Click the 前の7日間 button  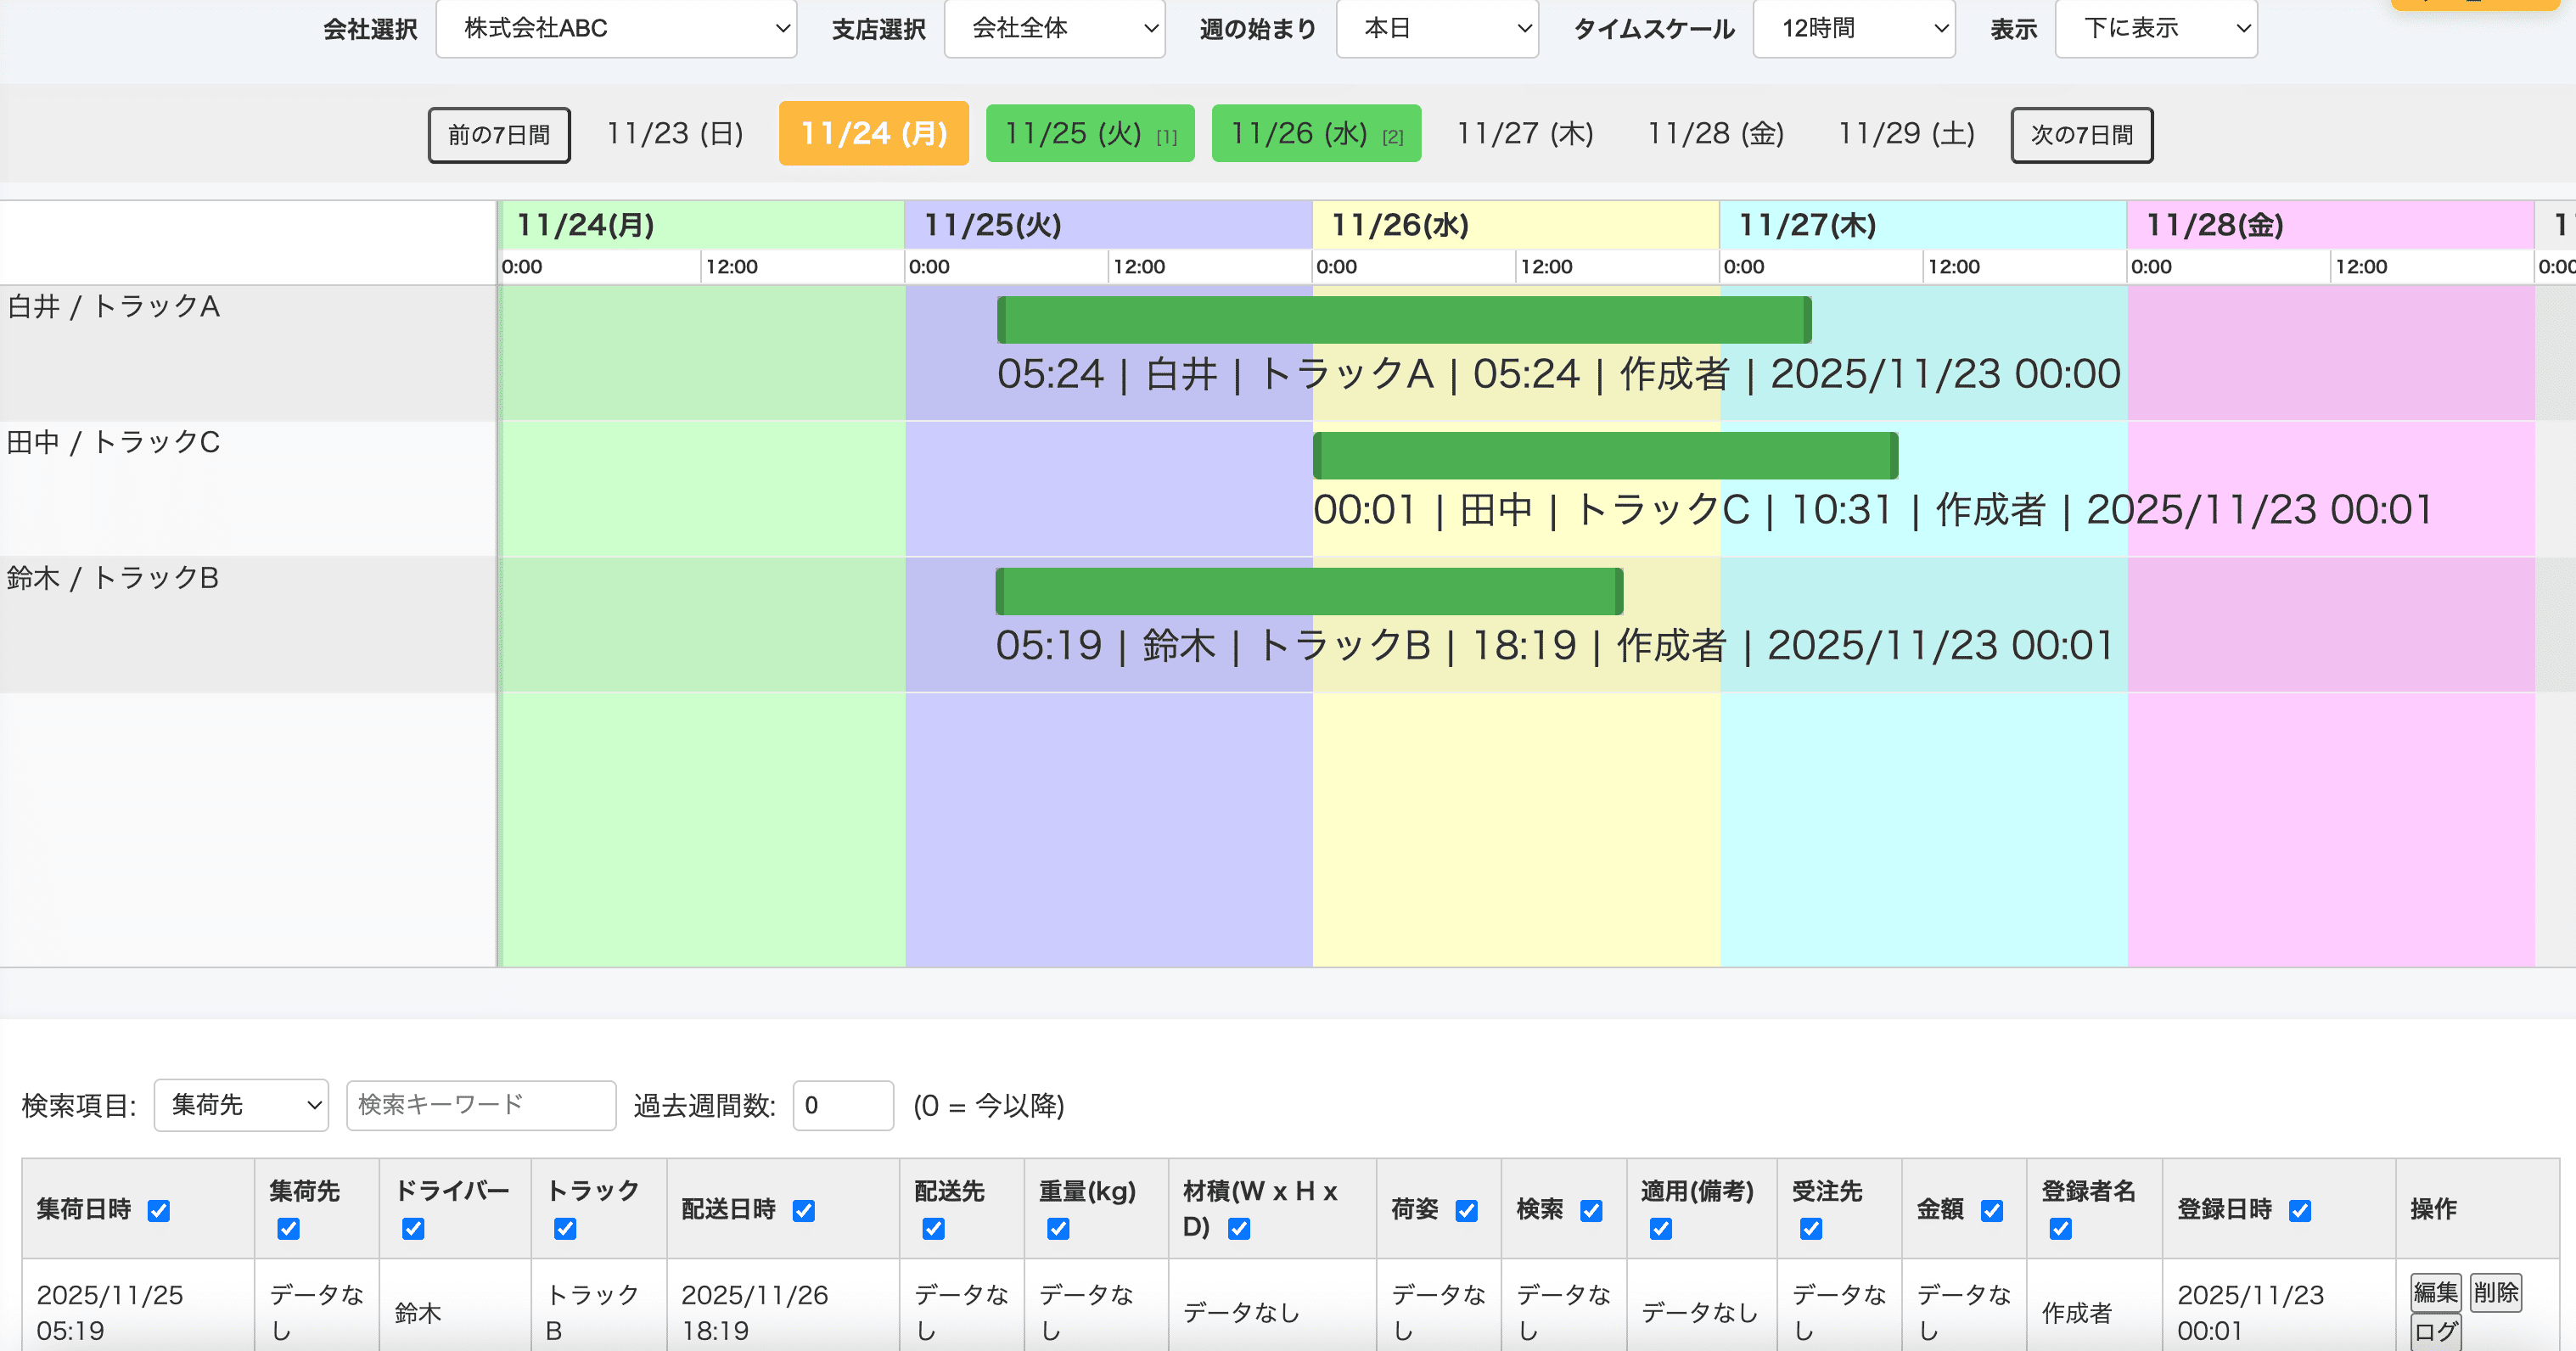coord(498,134)
